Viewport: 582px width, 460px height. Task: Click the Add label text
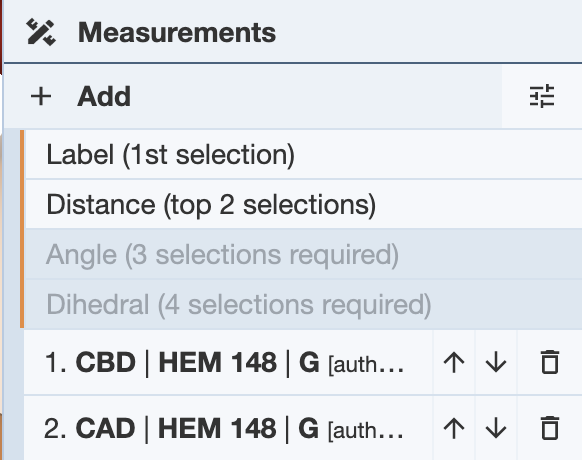(104, 97)
